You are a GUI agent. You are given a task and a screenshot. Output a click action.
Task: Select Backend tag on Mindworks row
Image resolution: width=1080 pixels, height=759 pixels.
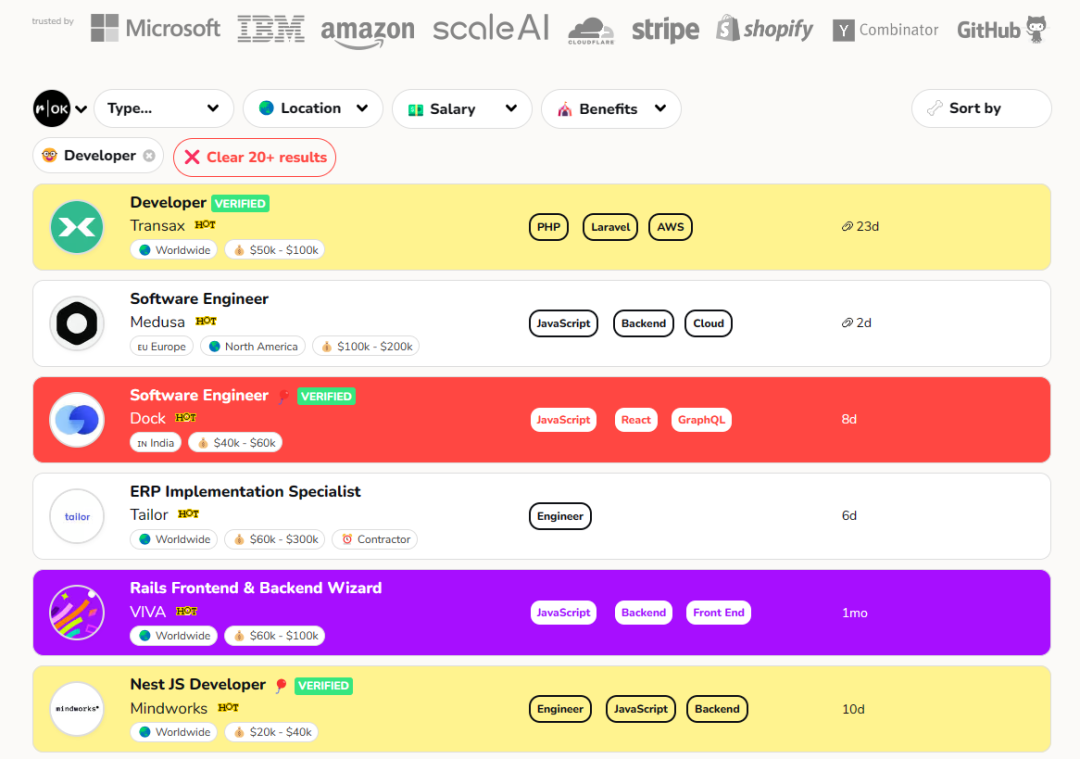click(717, 709)
